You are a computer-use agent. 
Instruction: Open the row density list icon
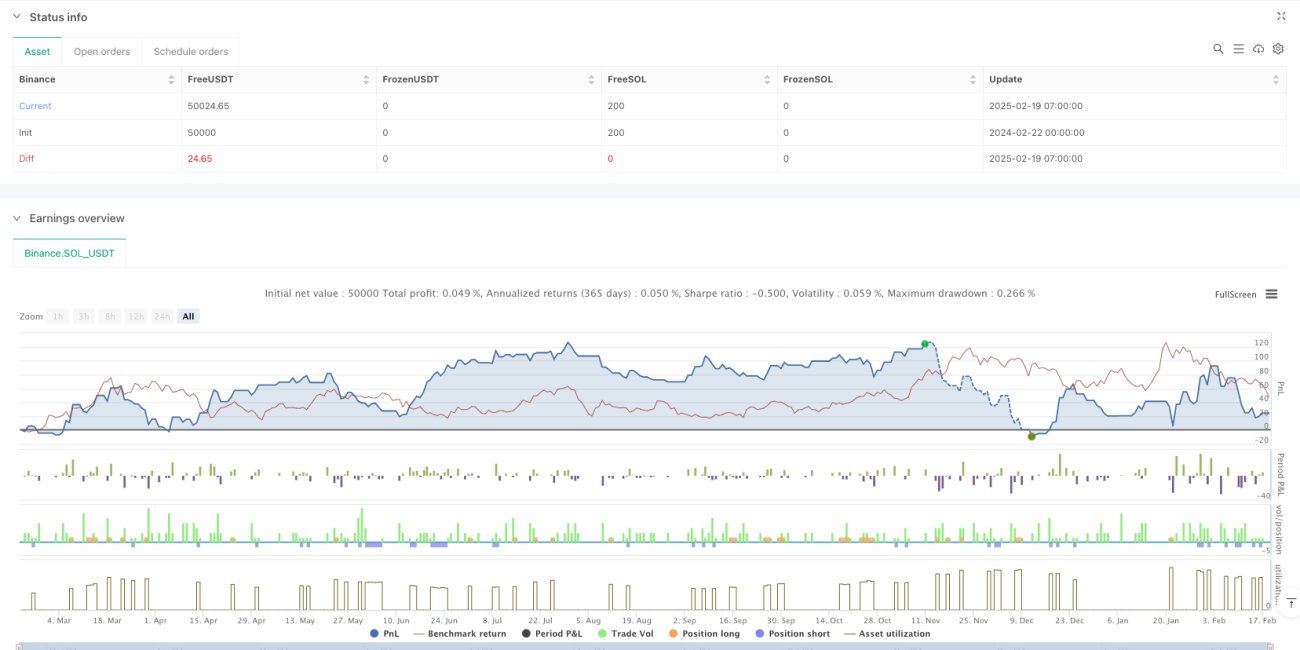(x=1238, y=49)
